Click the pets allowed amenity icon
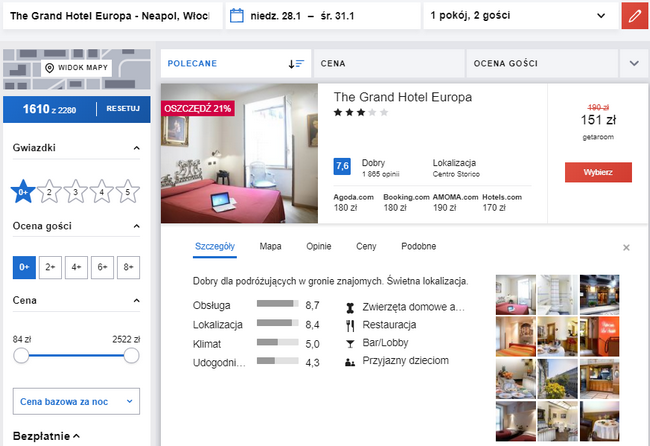Screen dimensions: 650x446 [x=350, y=308]
